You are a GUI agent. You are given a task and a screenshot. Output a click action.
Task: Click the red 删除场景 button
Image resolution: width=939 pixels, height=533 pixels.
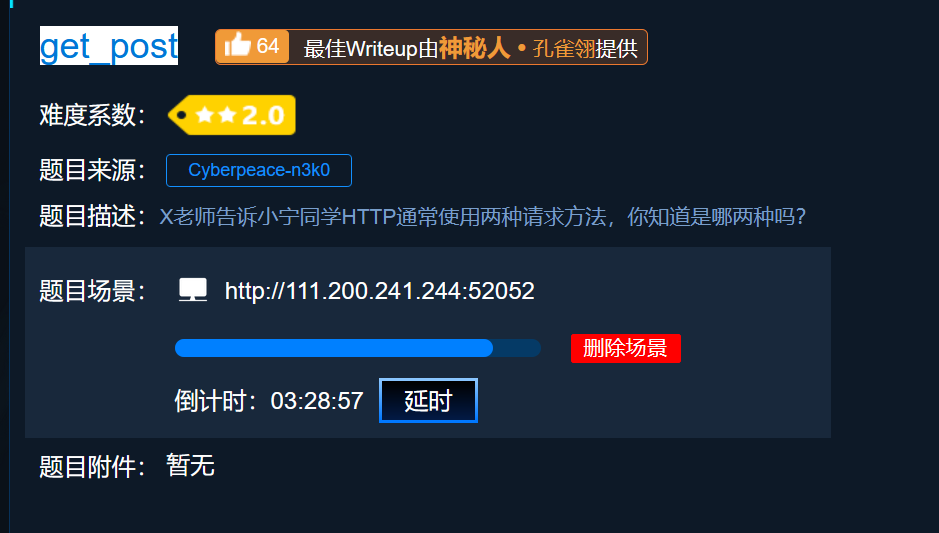[x=626, y=348]
